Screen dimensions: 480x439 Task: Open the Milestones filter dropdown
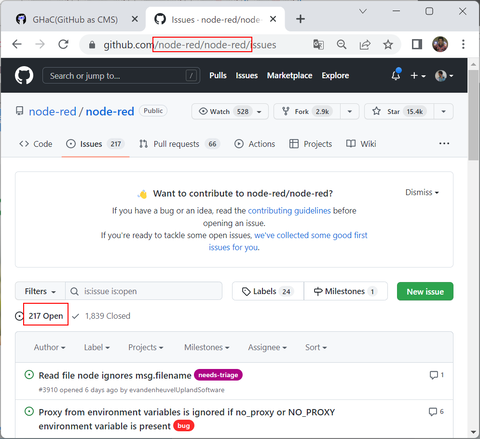[x=207, y=347]
